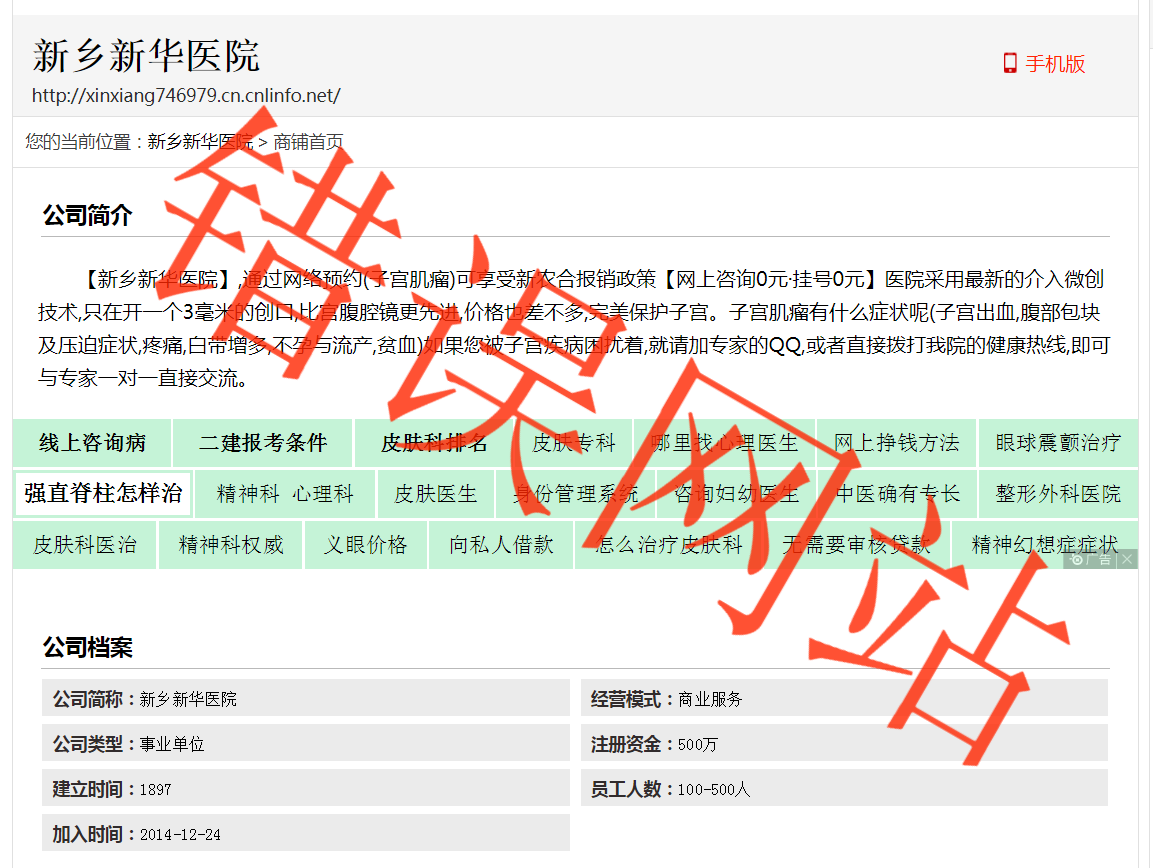1153x868 pixels.
Task: Open the 眼球震颤治疗 ad tile
Action: [1058, 443]
